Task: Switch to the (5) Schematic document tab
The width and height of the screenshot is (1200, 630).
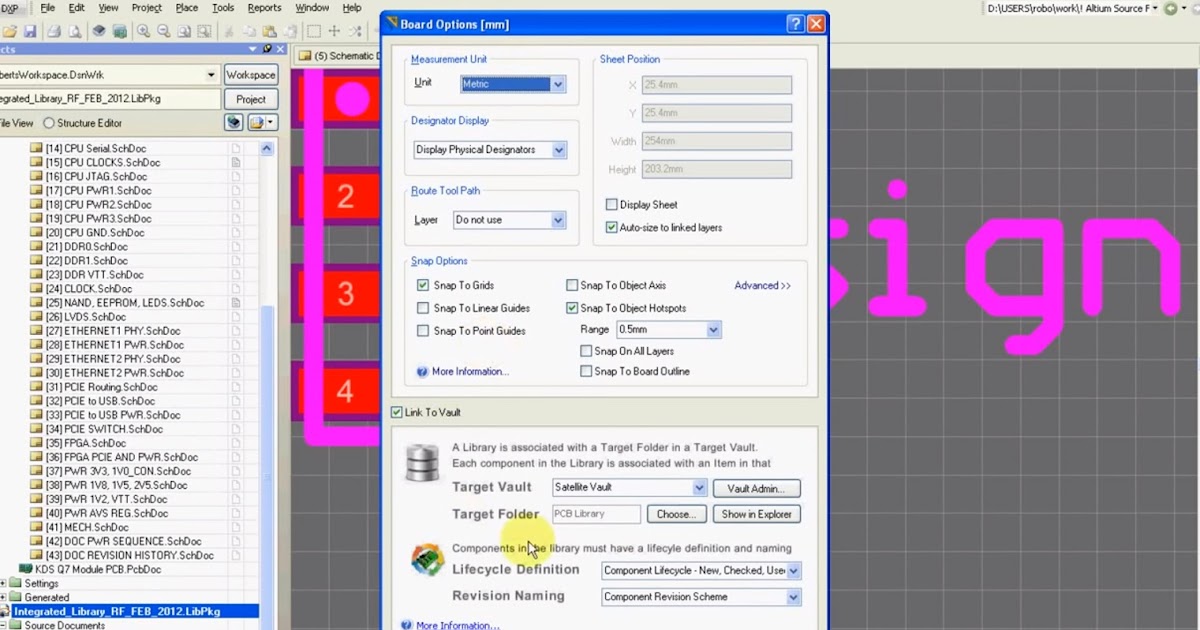Action: (x=337, y=56)
